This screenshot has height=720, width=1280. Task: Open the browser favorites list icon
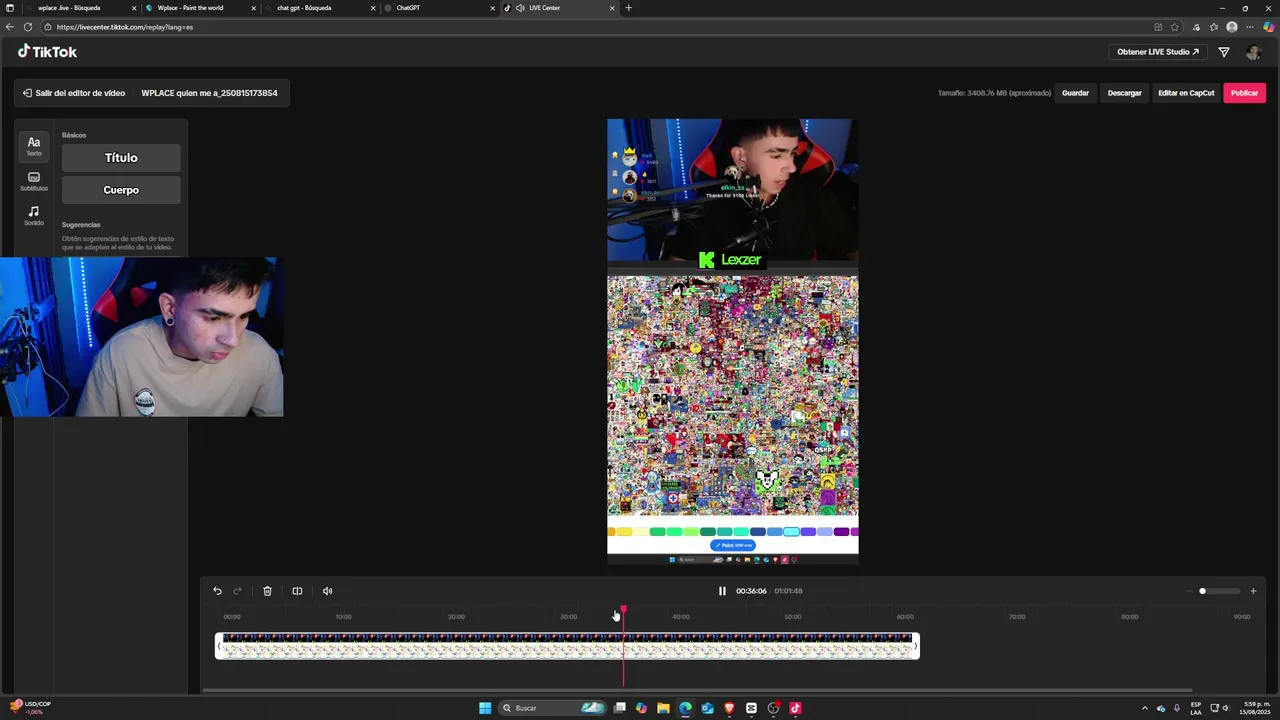click(x=1213, y=27)
